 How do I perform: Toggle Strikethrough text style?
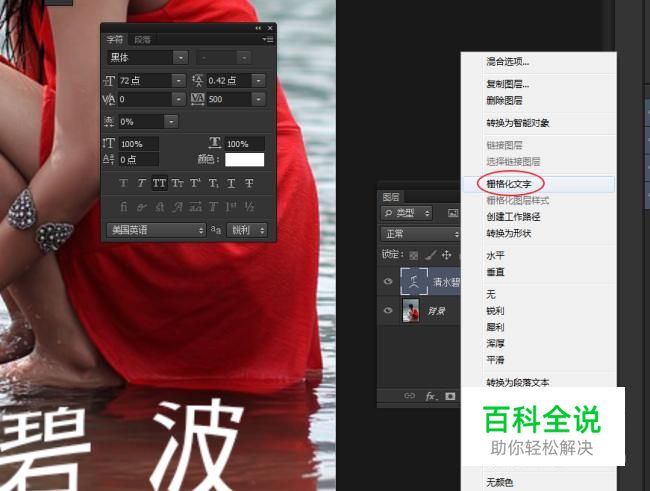click(x=249, y=183)
